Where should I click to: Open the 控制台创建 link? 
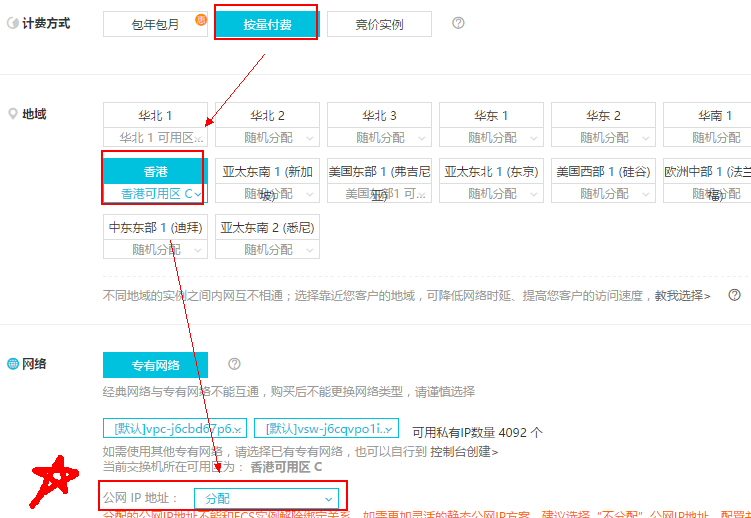tap(464, 452)
